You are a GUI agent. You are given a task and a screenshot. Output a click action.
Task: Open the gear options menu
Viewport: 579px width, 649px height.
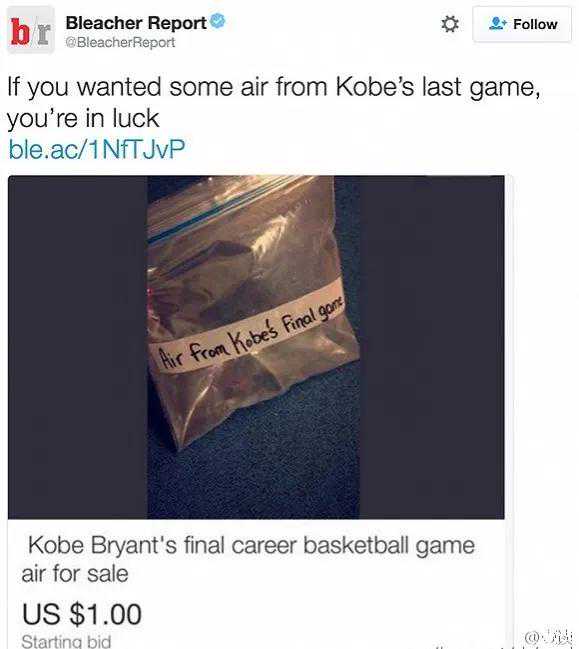point(450,24)
